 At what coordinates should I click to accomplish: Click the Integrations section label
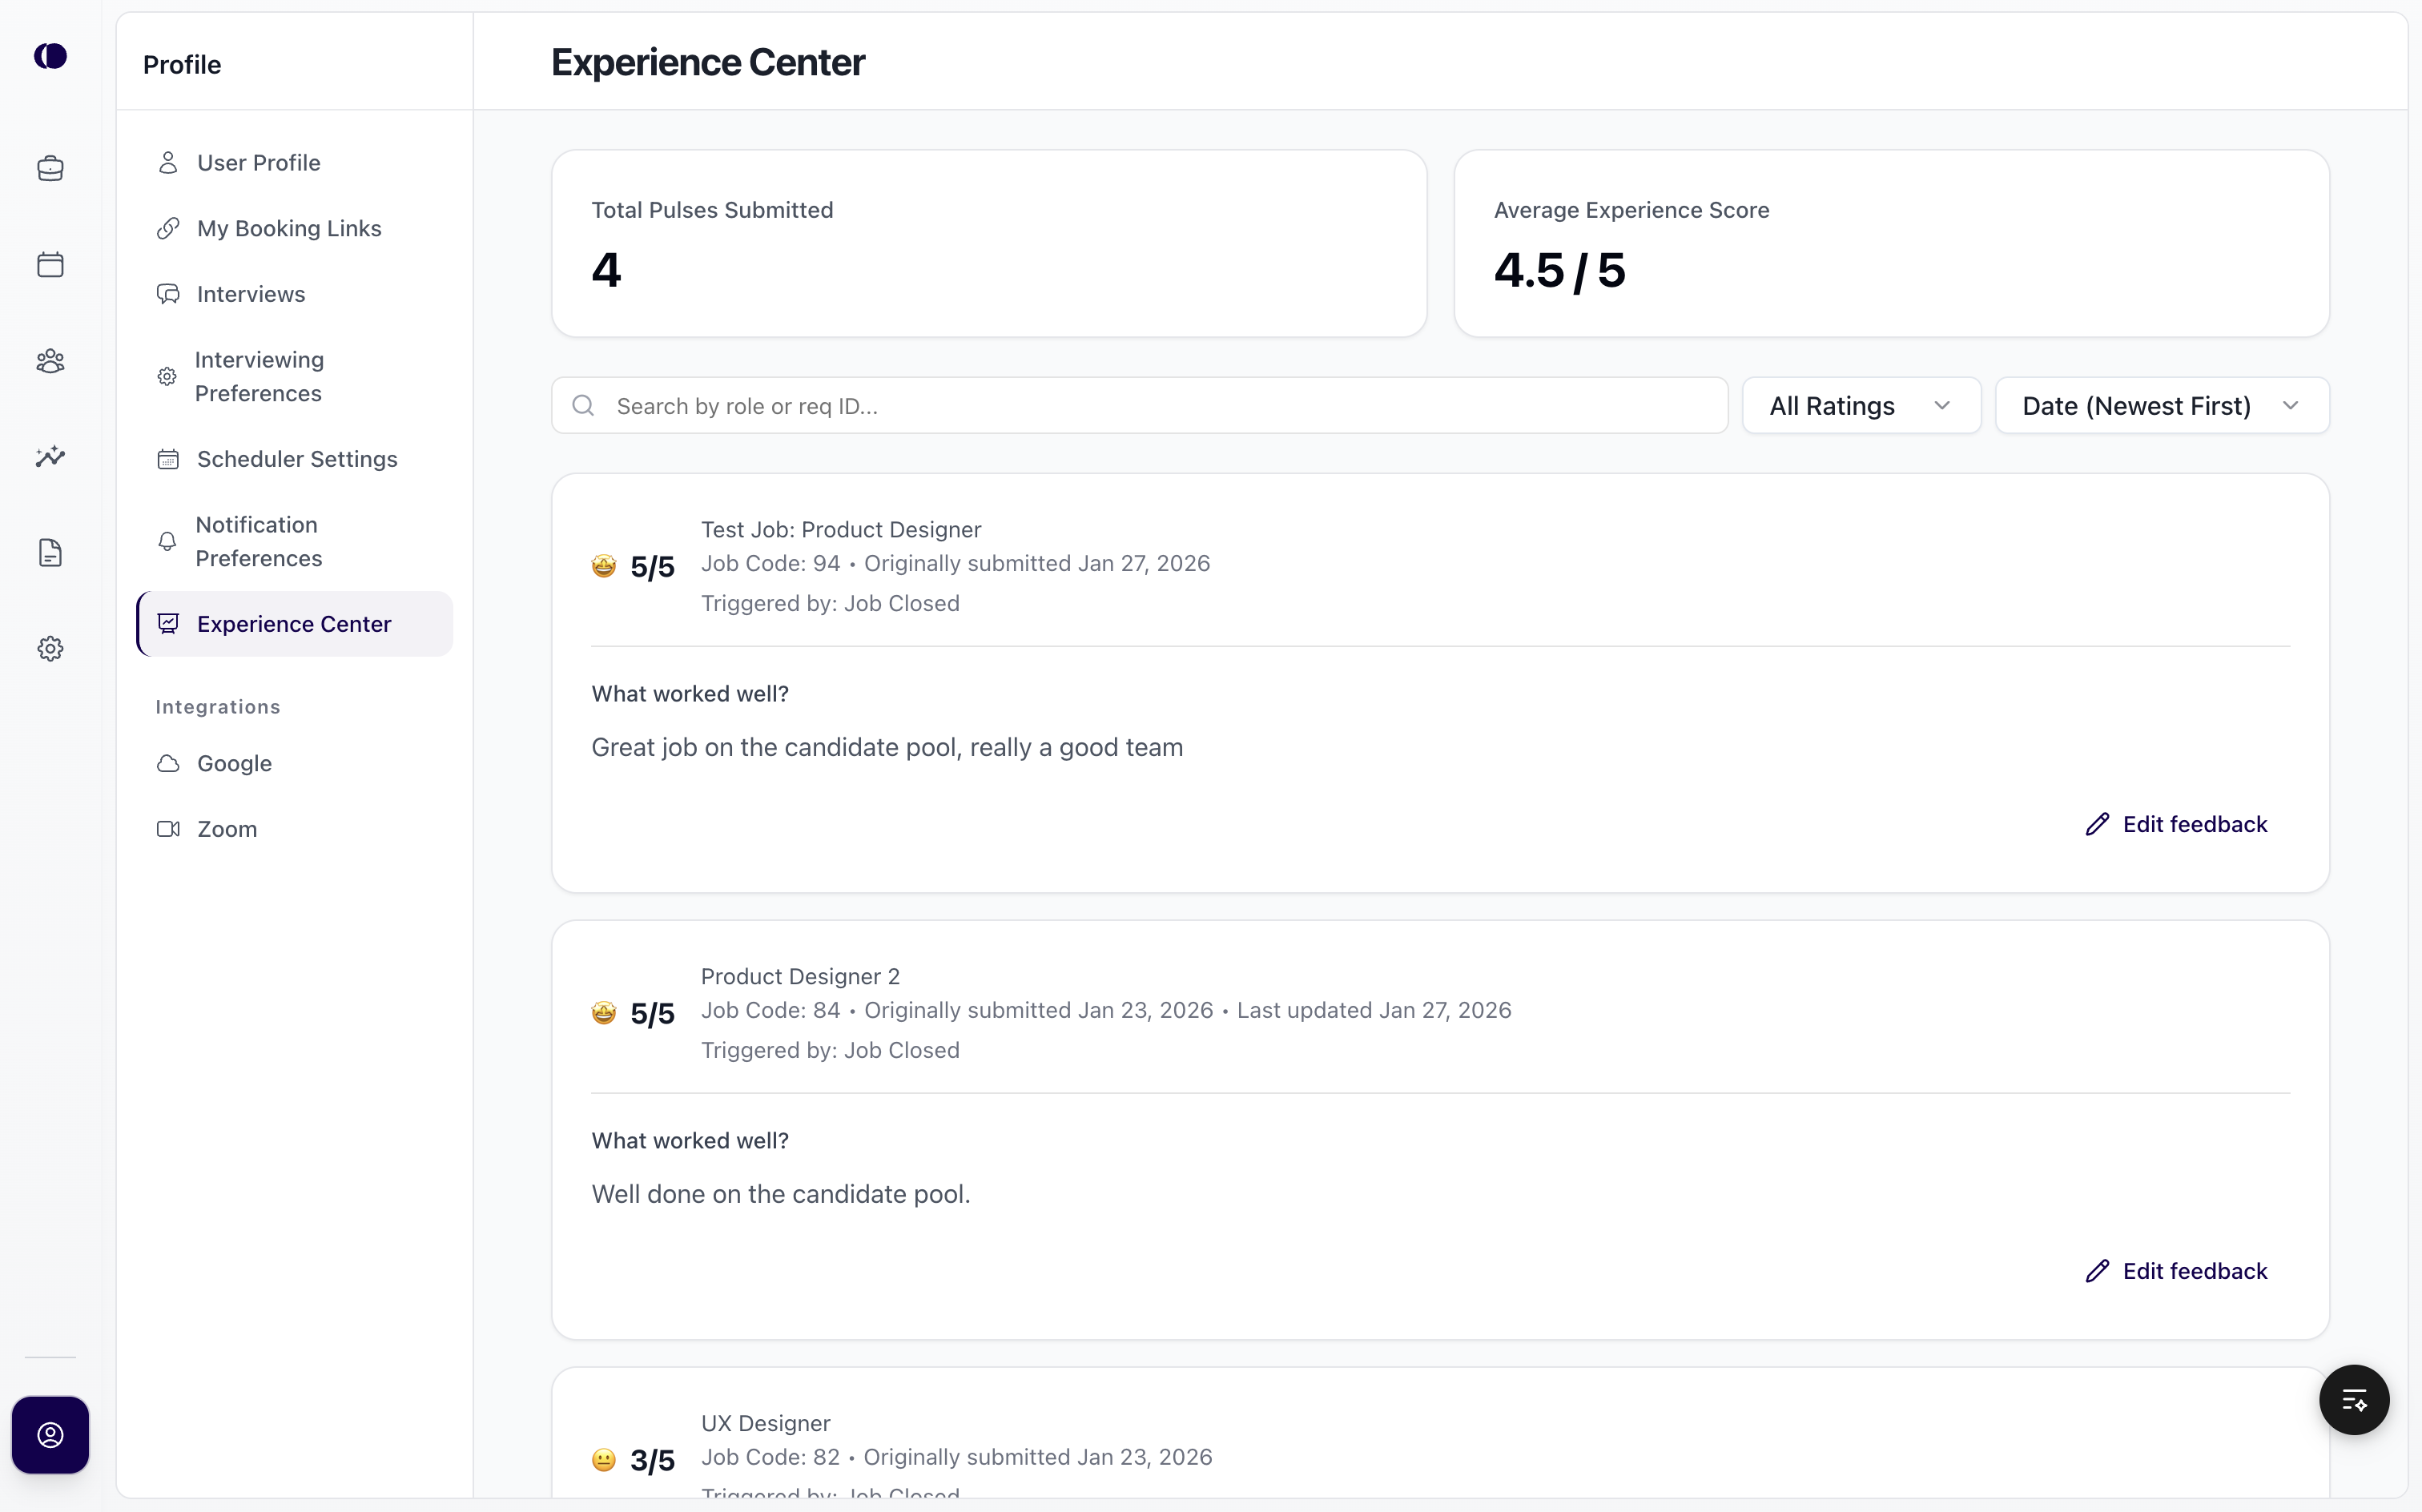pos(218,707)
